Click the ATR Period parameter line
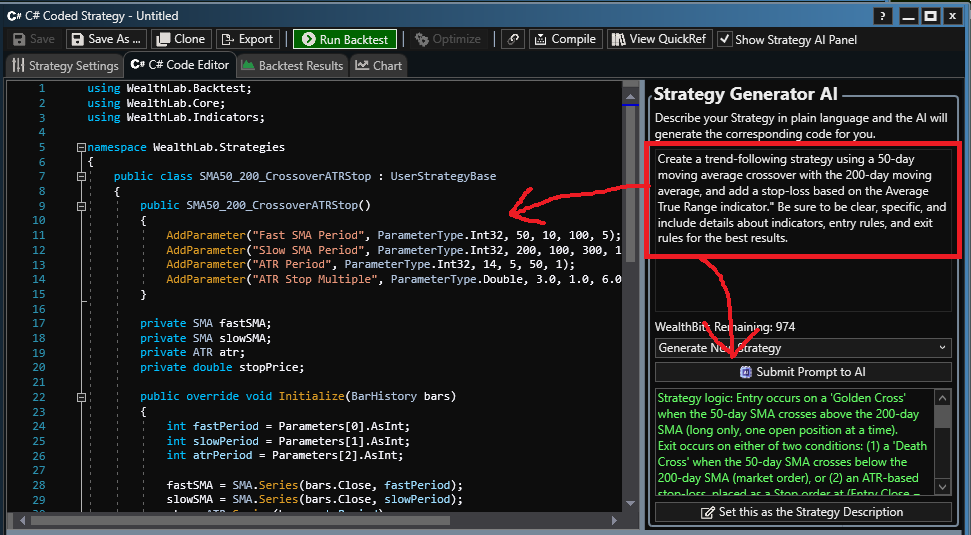Image resolution: width=971 pixels, height=535 pixels. (x=370, y=264)
